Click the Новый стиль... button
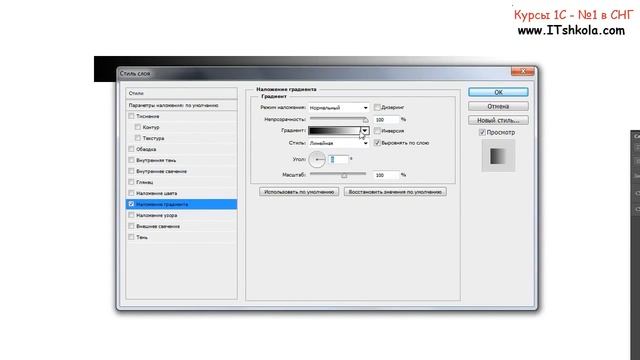 coord(498,120)
